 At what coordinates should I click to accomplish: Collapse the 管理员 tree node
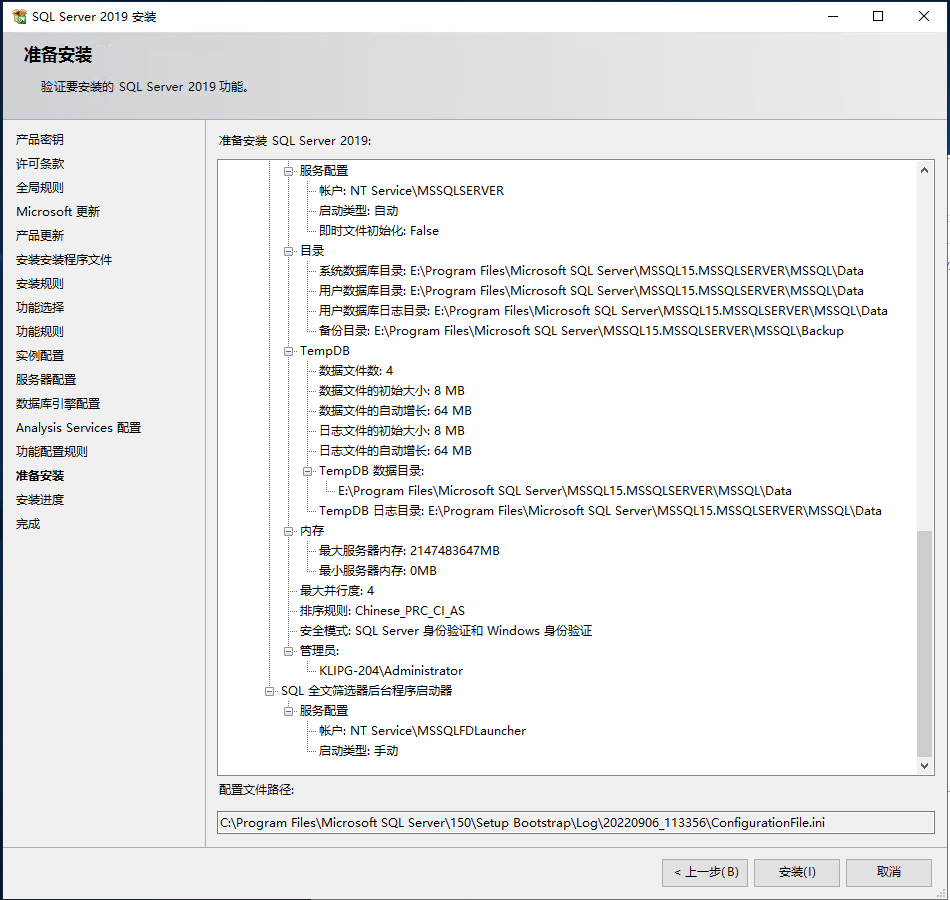pyautogui.click(x=288, y=651)
